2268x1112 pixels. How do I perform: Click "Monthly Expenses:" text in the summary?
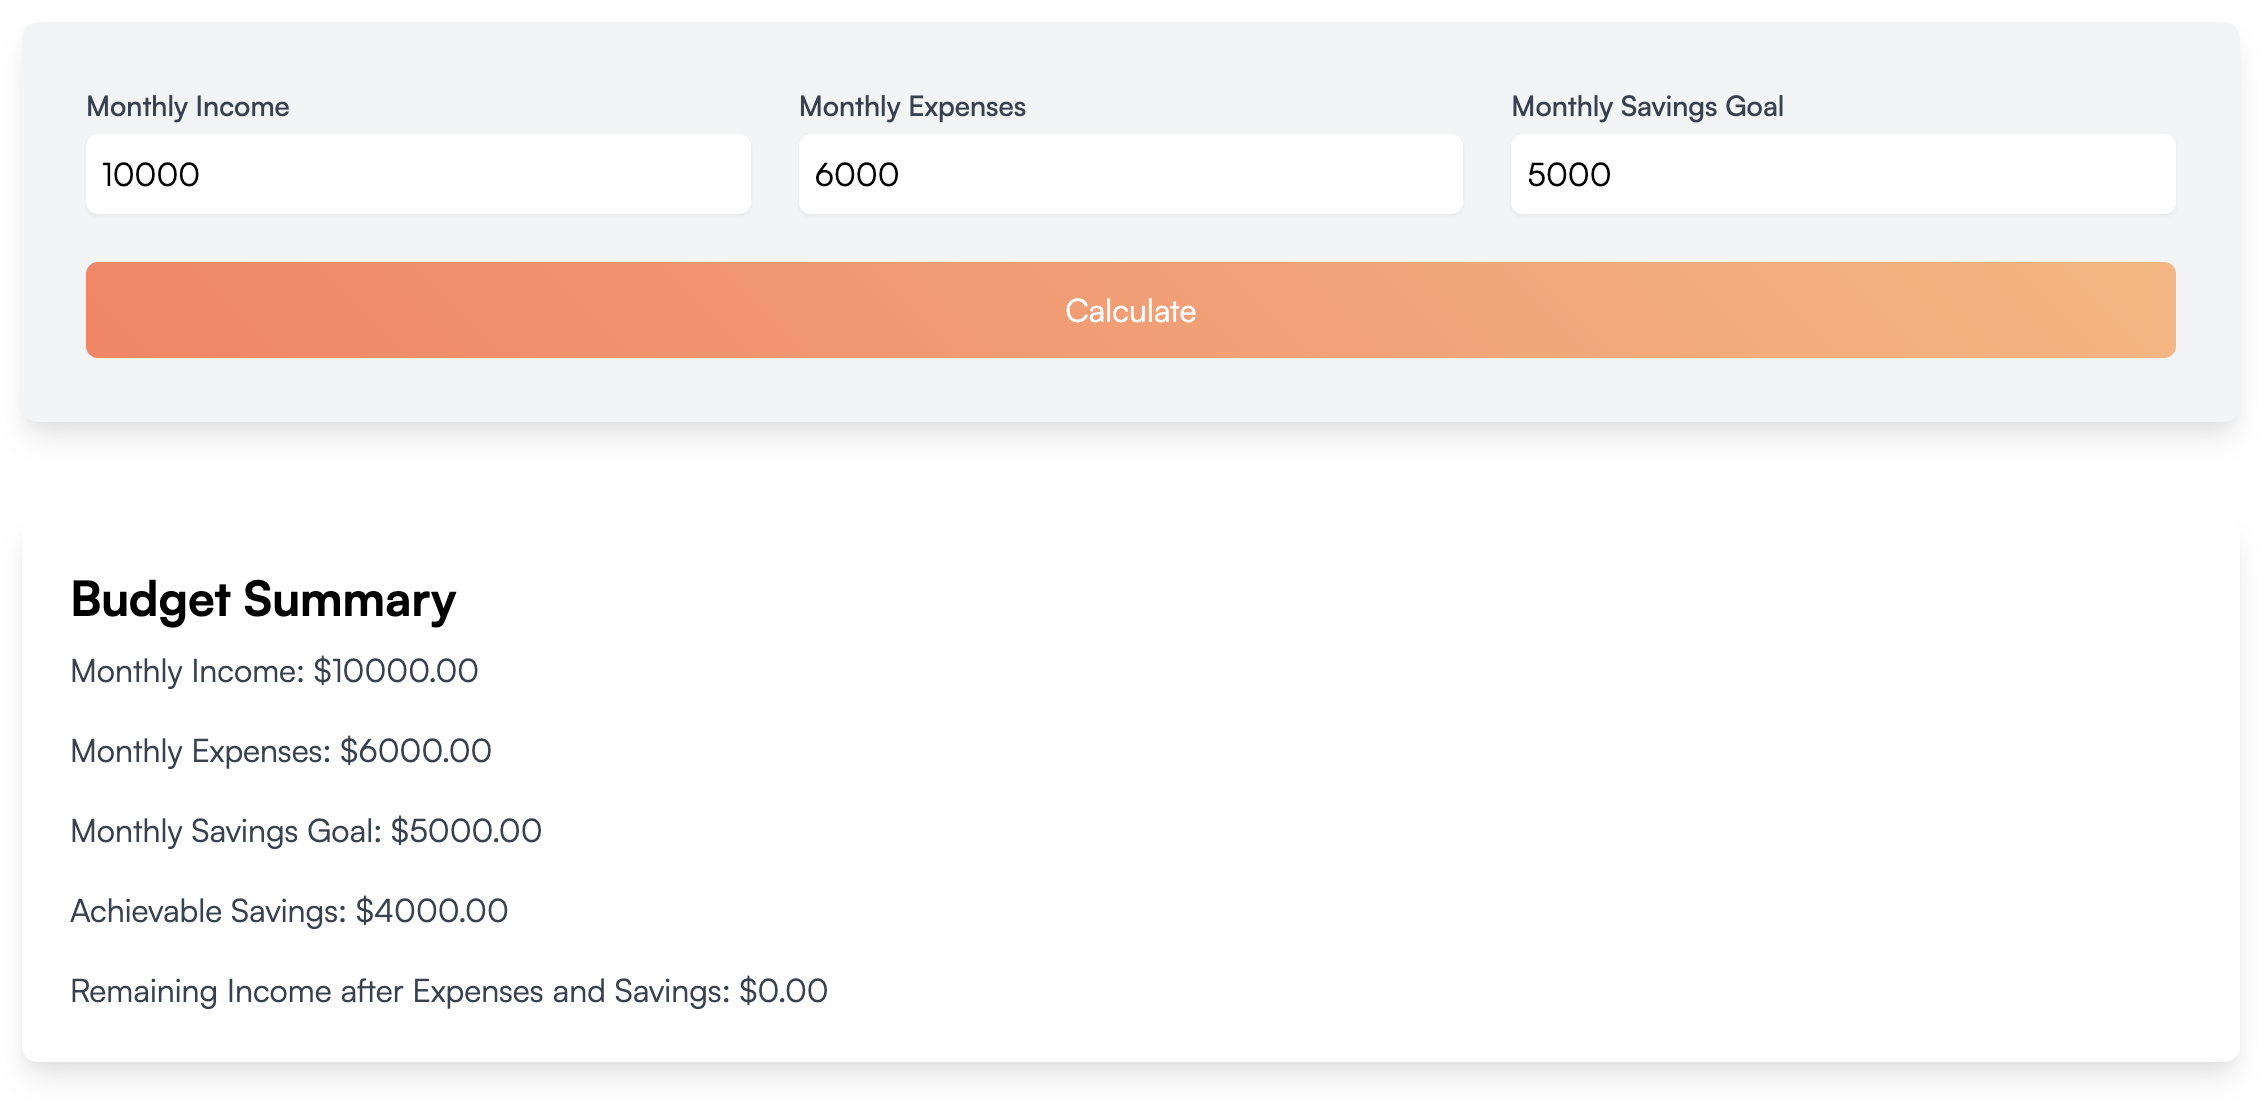coord(200,751)
